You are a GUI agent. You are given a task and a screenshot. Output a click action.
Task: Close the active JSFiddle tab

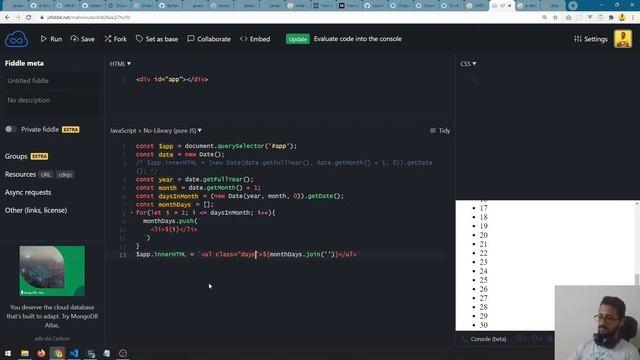[x=509, y=6]
